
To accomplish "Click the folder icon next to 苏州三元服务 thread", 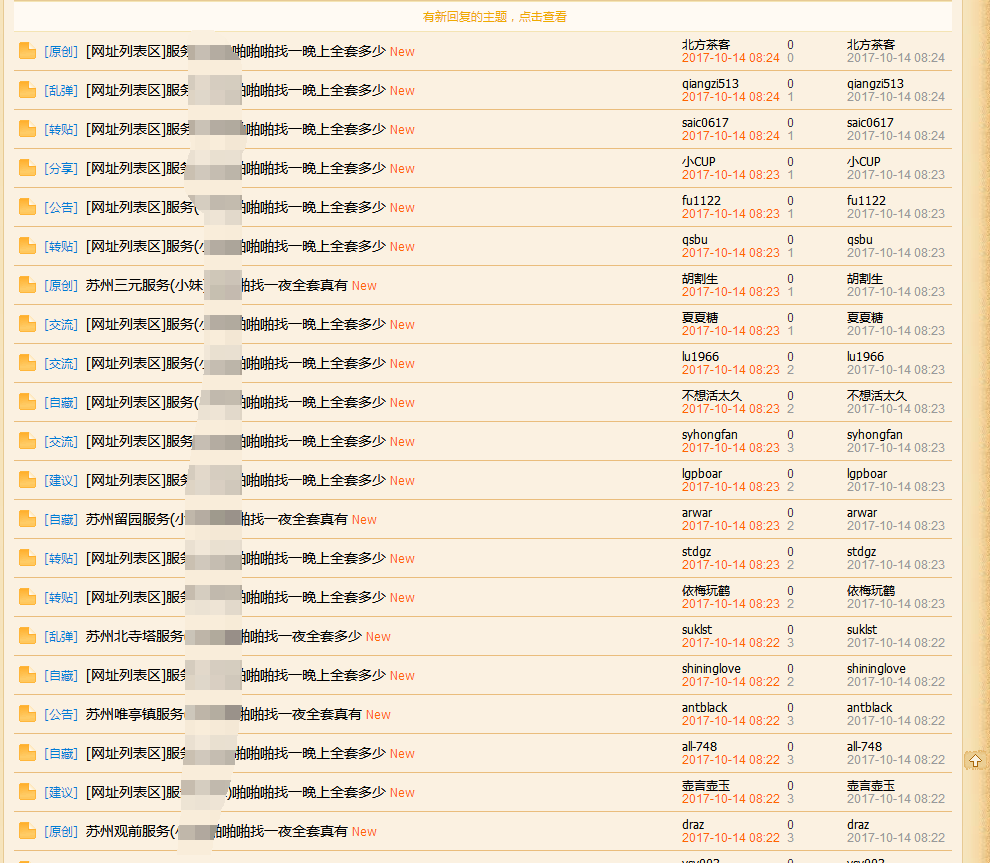I will click(x=26, y=285).
